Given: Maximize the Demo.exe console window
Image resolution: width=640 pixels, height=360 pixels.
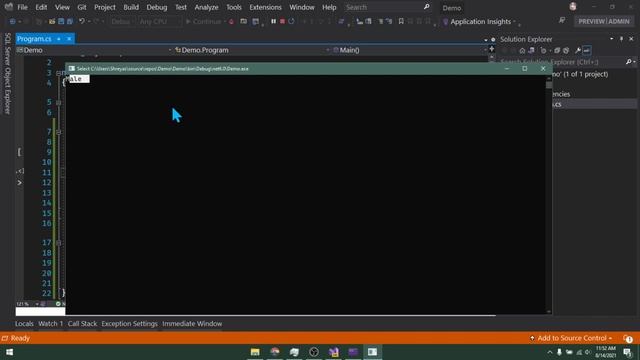Looking at the screenshot, I should (x=524, y=69).
